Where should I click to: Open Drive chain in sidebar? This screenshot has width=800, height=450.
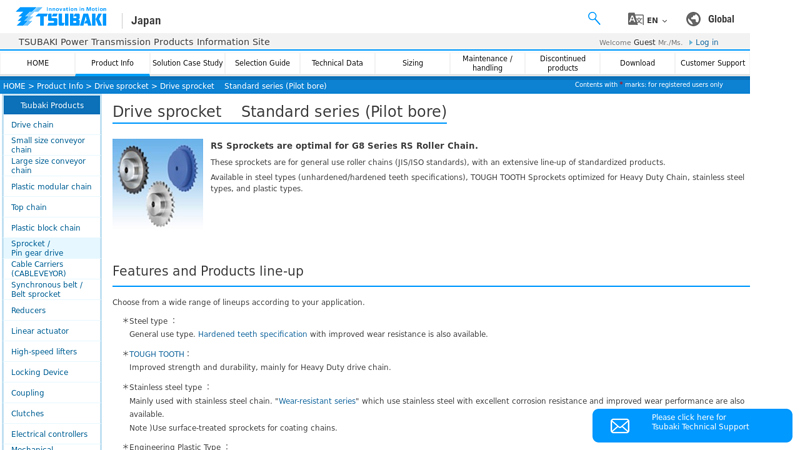coord(32,125)
